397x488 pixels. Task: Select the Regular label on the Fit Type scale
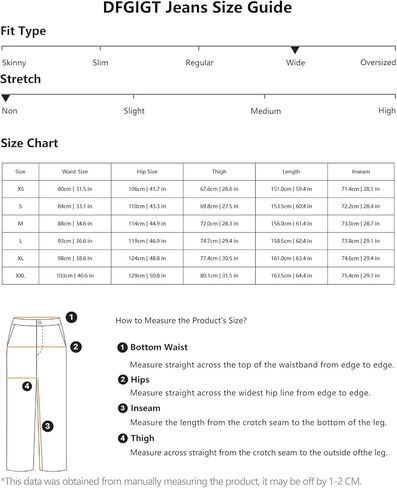click(x=199, y=63)
